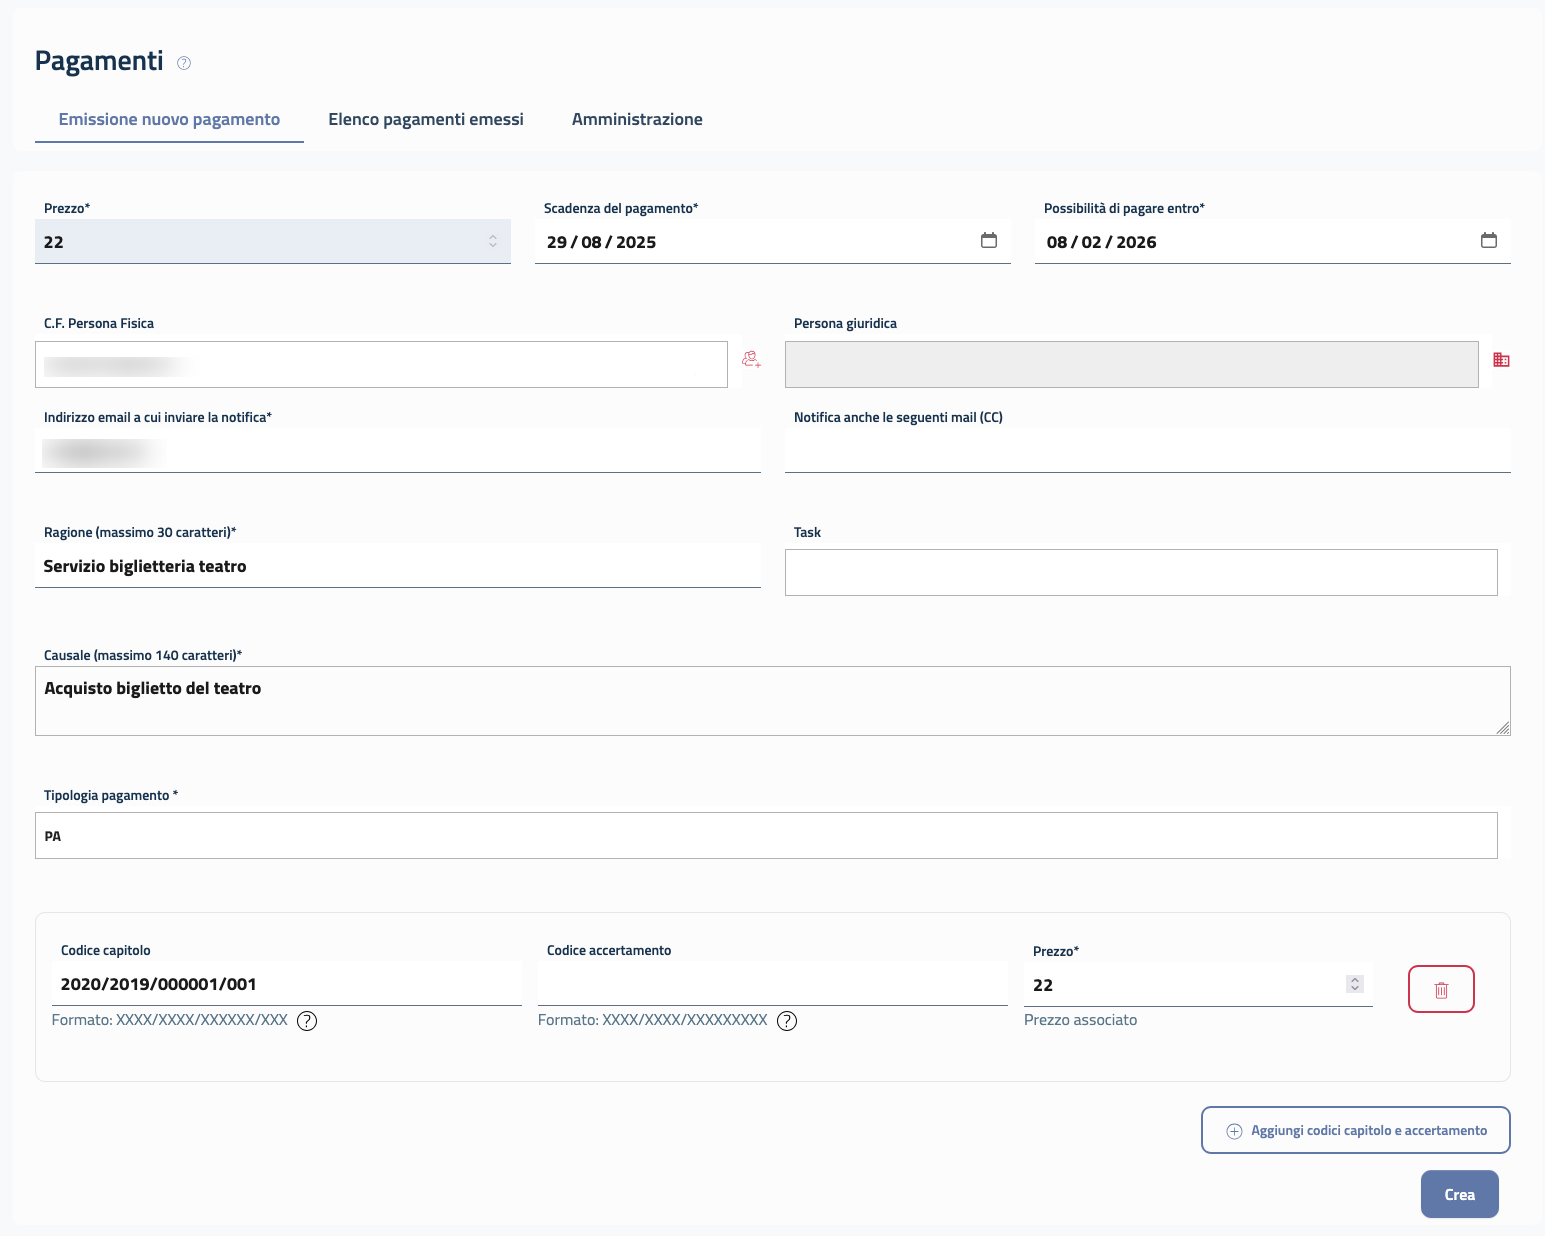1545x1236 pixels.
Task: Adjust the top Prezzo spinner arrows
Action: 493,241
